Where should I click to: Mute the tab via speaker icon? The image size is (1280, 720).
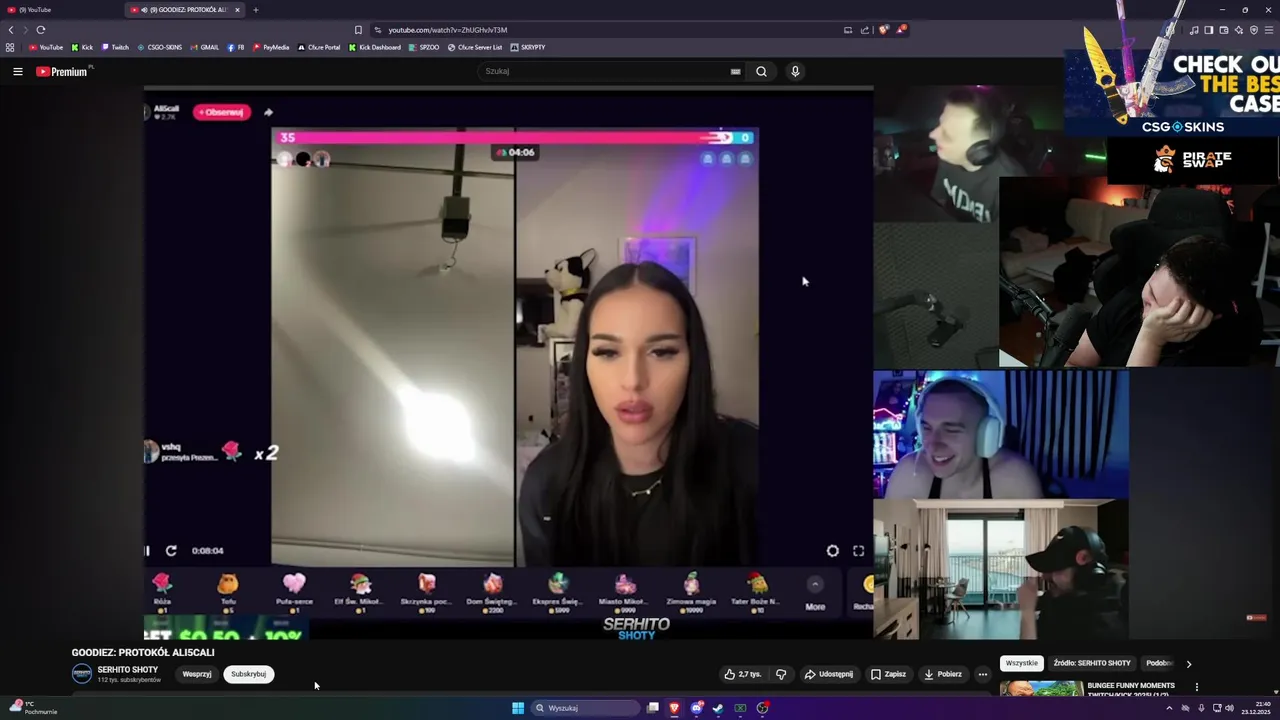point(145,10)
